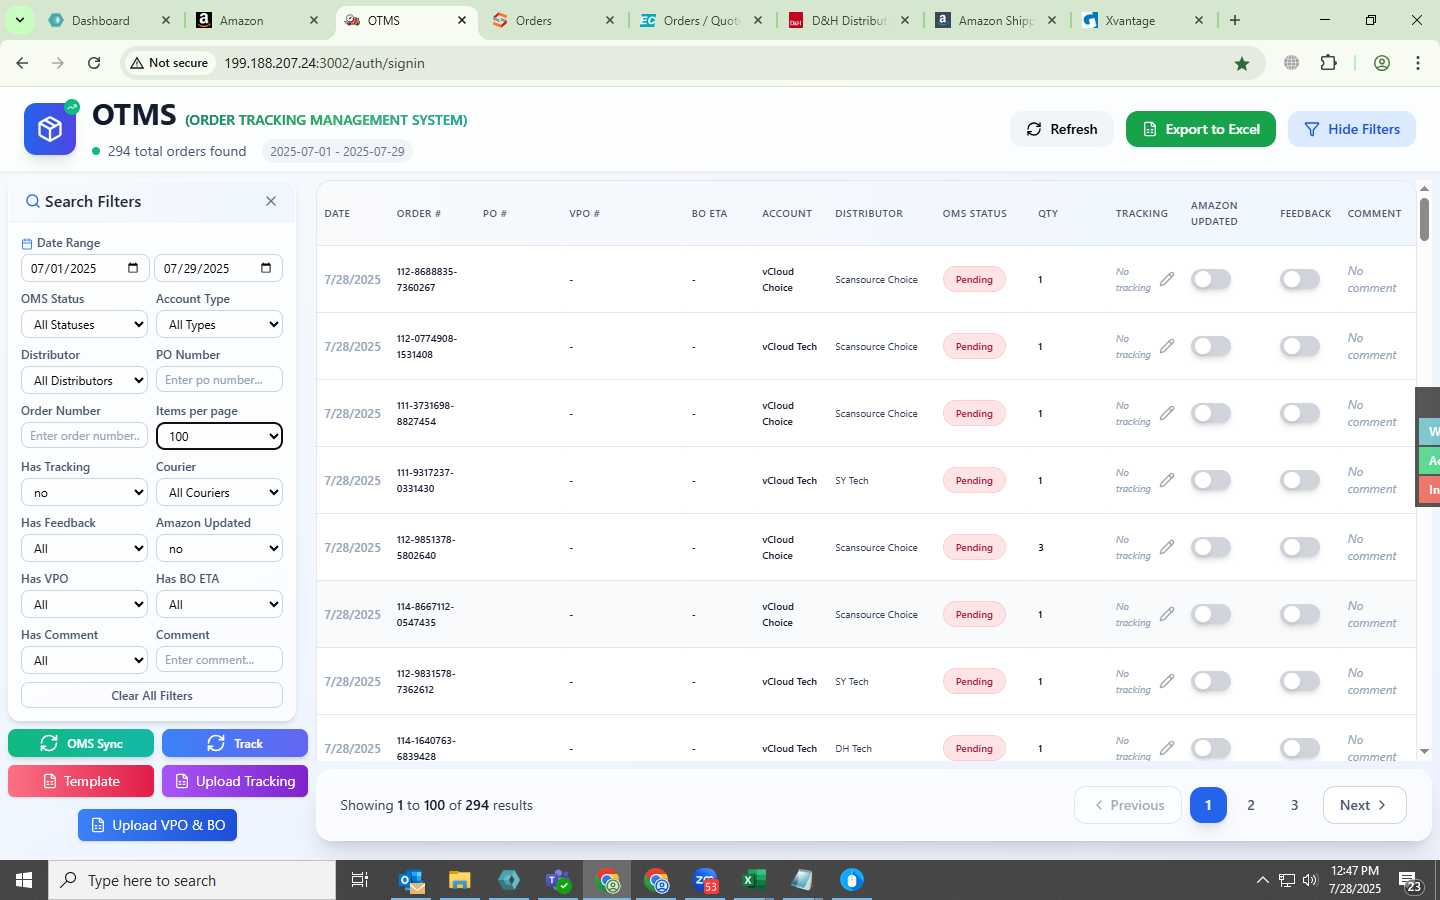Viewport: 1440px width, 900px height.
Task: Toggle Amazon Updated for order 112-9831578-7362612
Action: click(1211, 681)
